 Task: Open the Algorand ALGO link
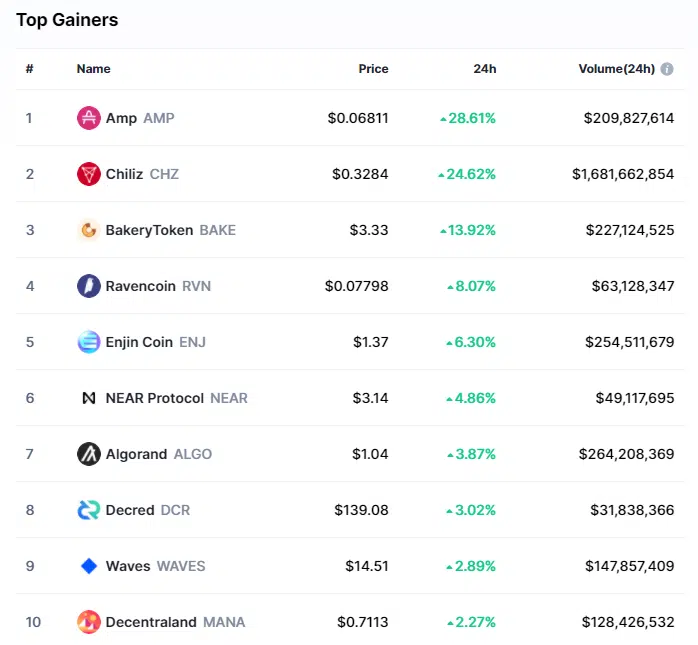pos(159,454)
